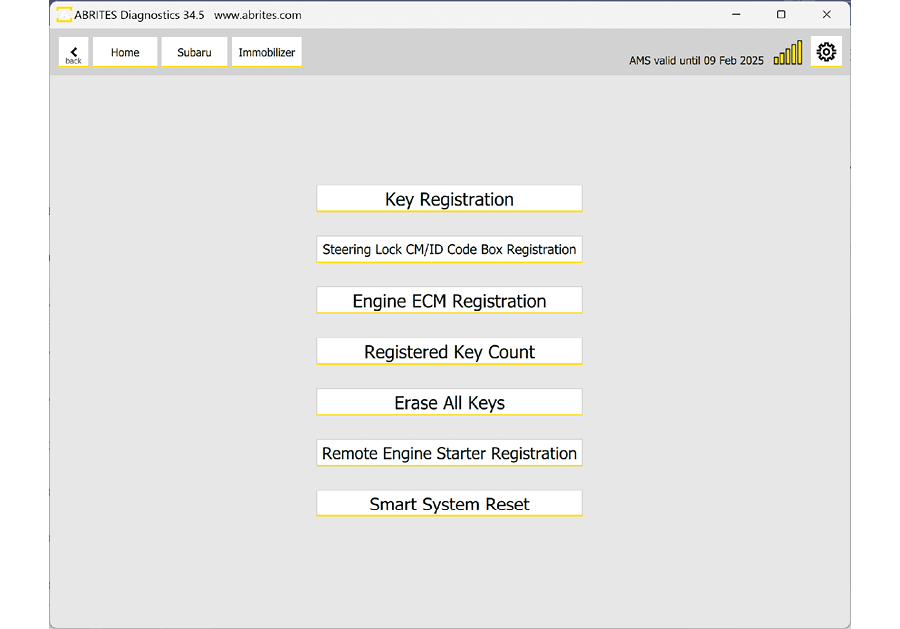
Task: Choose Steering Lock CM/ID Code Box Registration
Action: point(449,250)
